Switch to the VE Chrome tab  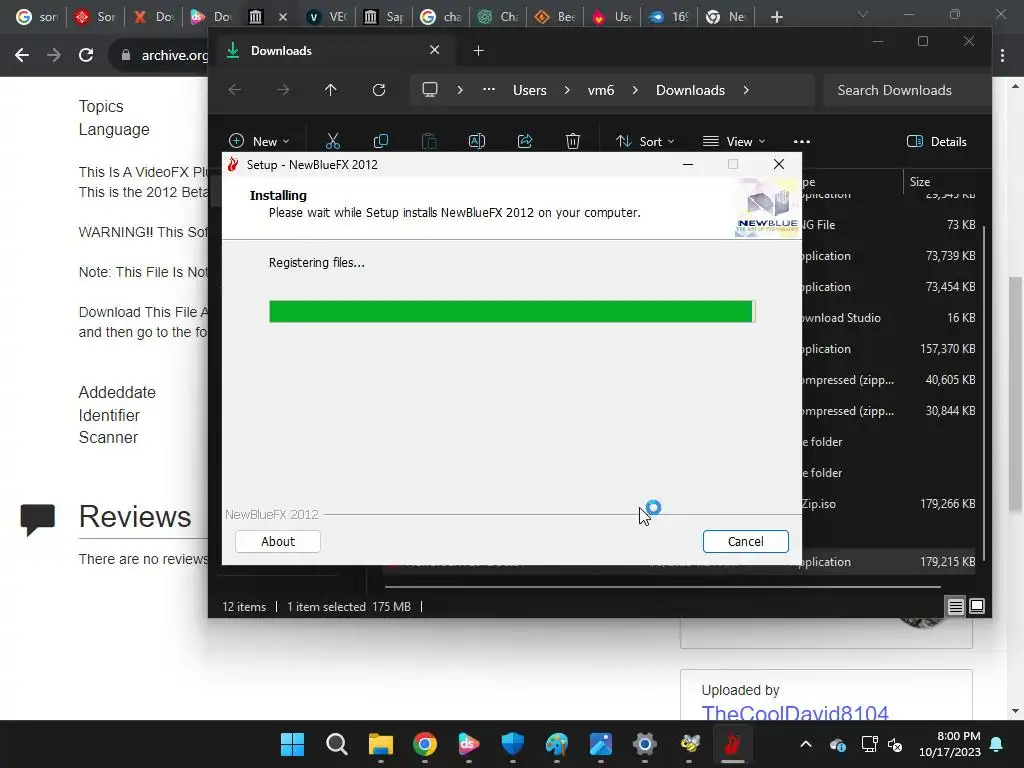tap(327, 17)
